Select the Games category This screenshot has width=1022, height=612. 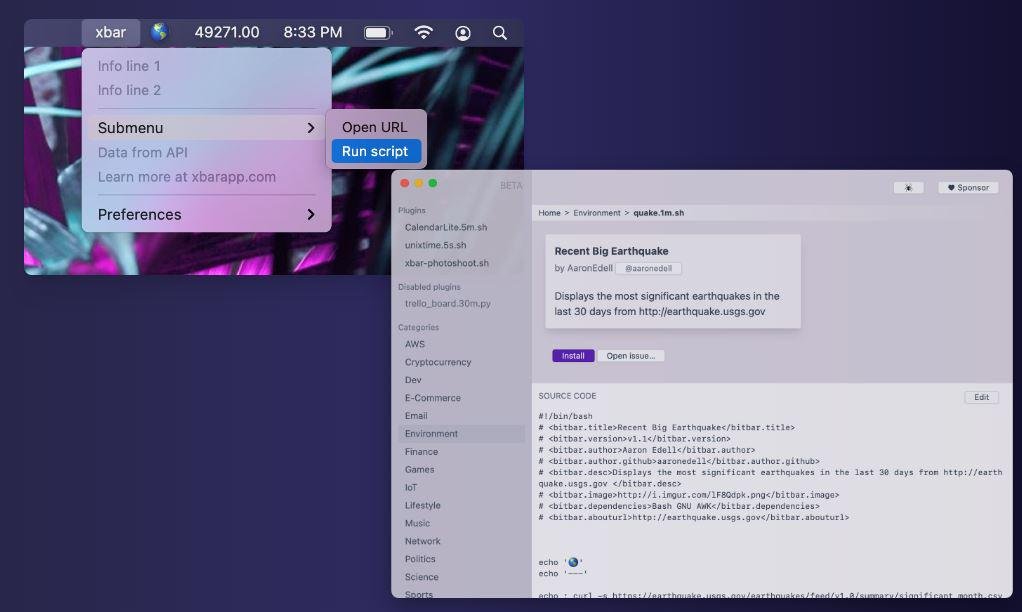[x=419, y=470]
